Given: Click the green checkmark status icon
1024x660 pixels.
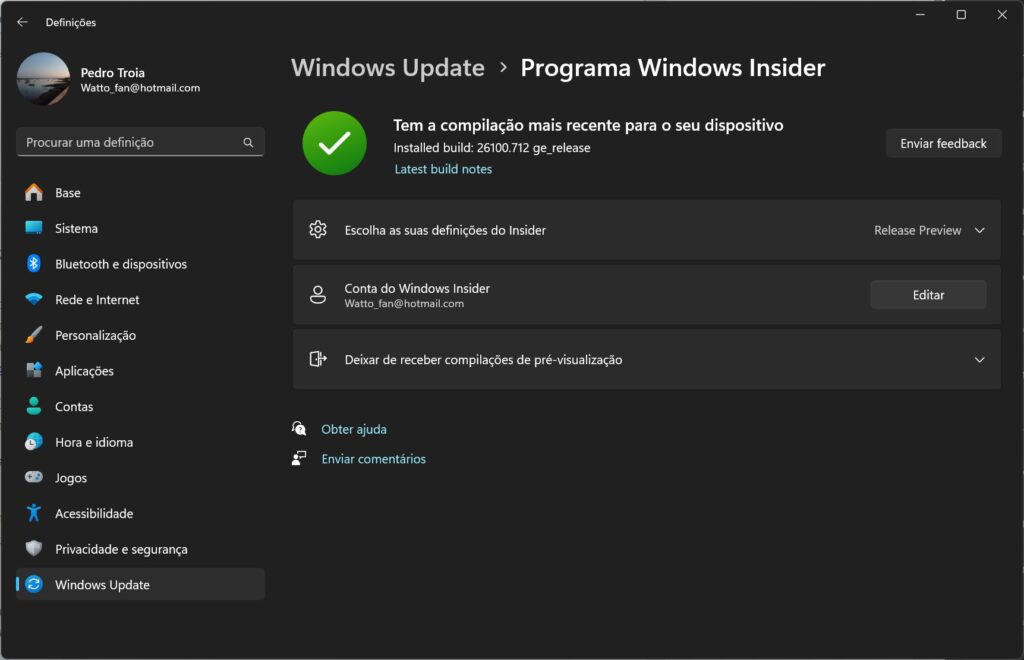Looking at the screenshot, I should tap(334, 142).
